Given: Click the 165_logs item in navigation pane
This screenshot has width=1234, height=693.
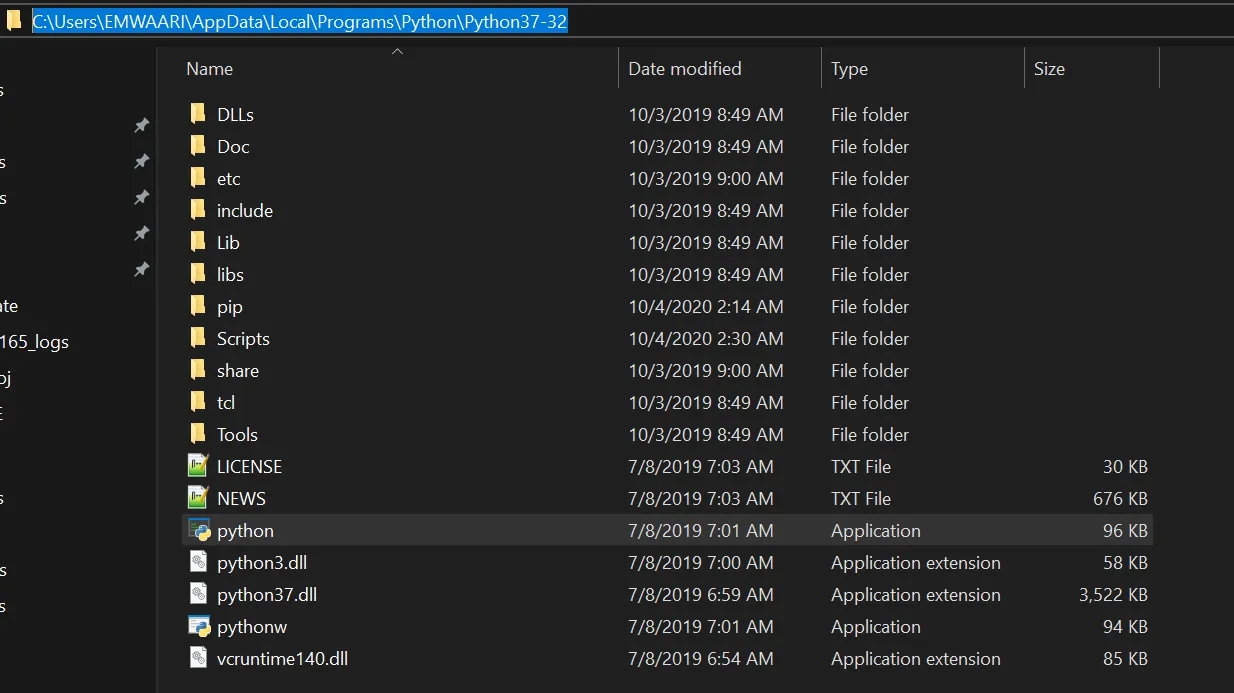Looking at the screenshot, I should (x=34, y=342).
